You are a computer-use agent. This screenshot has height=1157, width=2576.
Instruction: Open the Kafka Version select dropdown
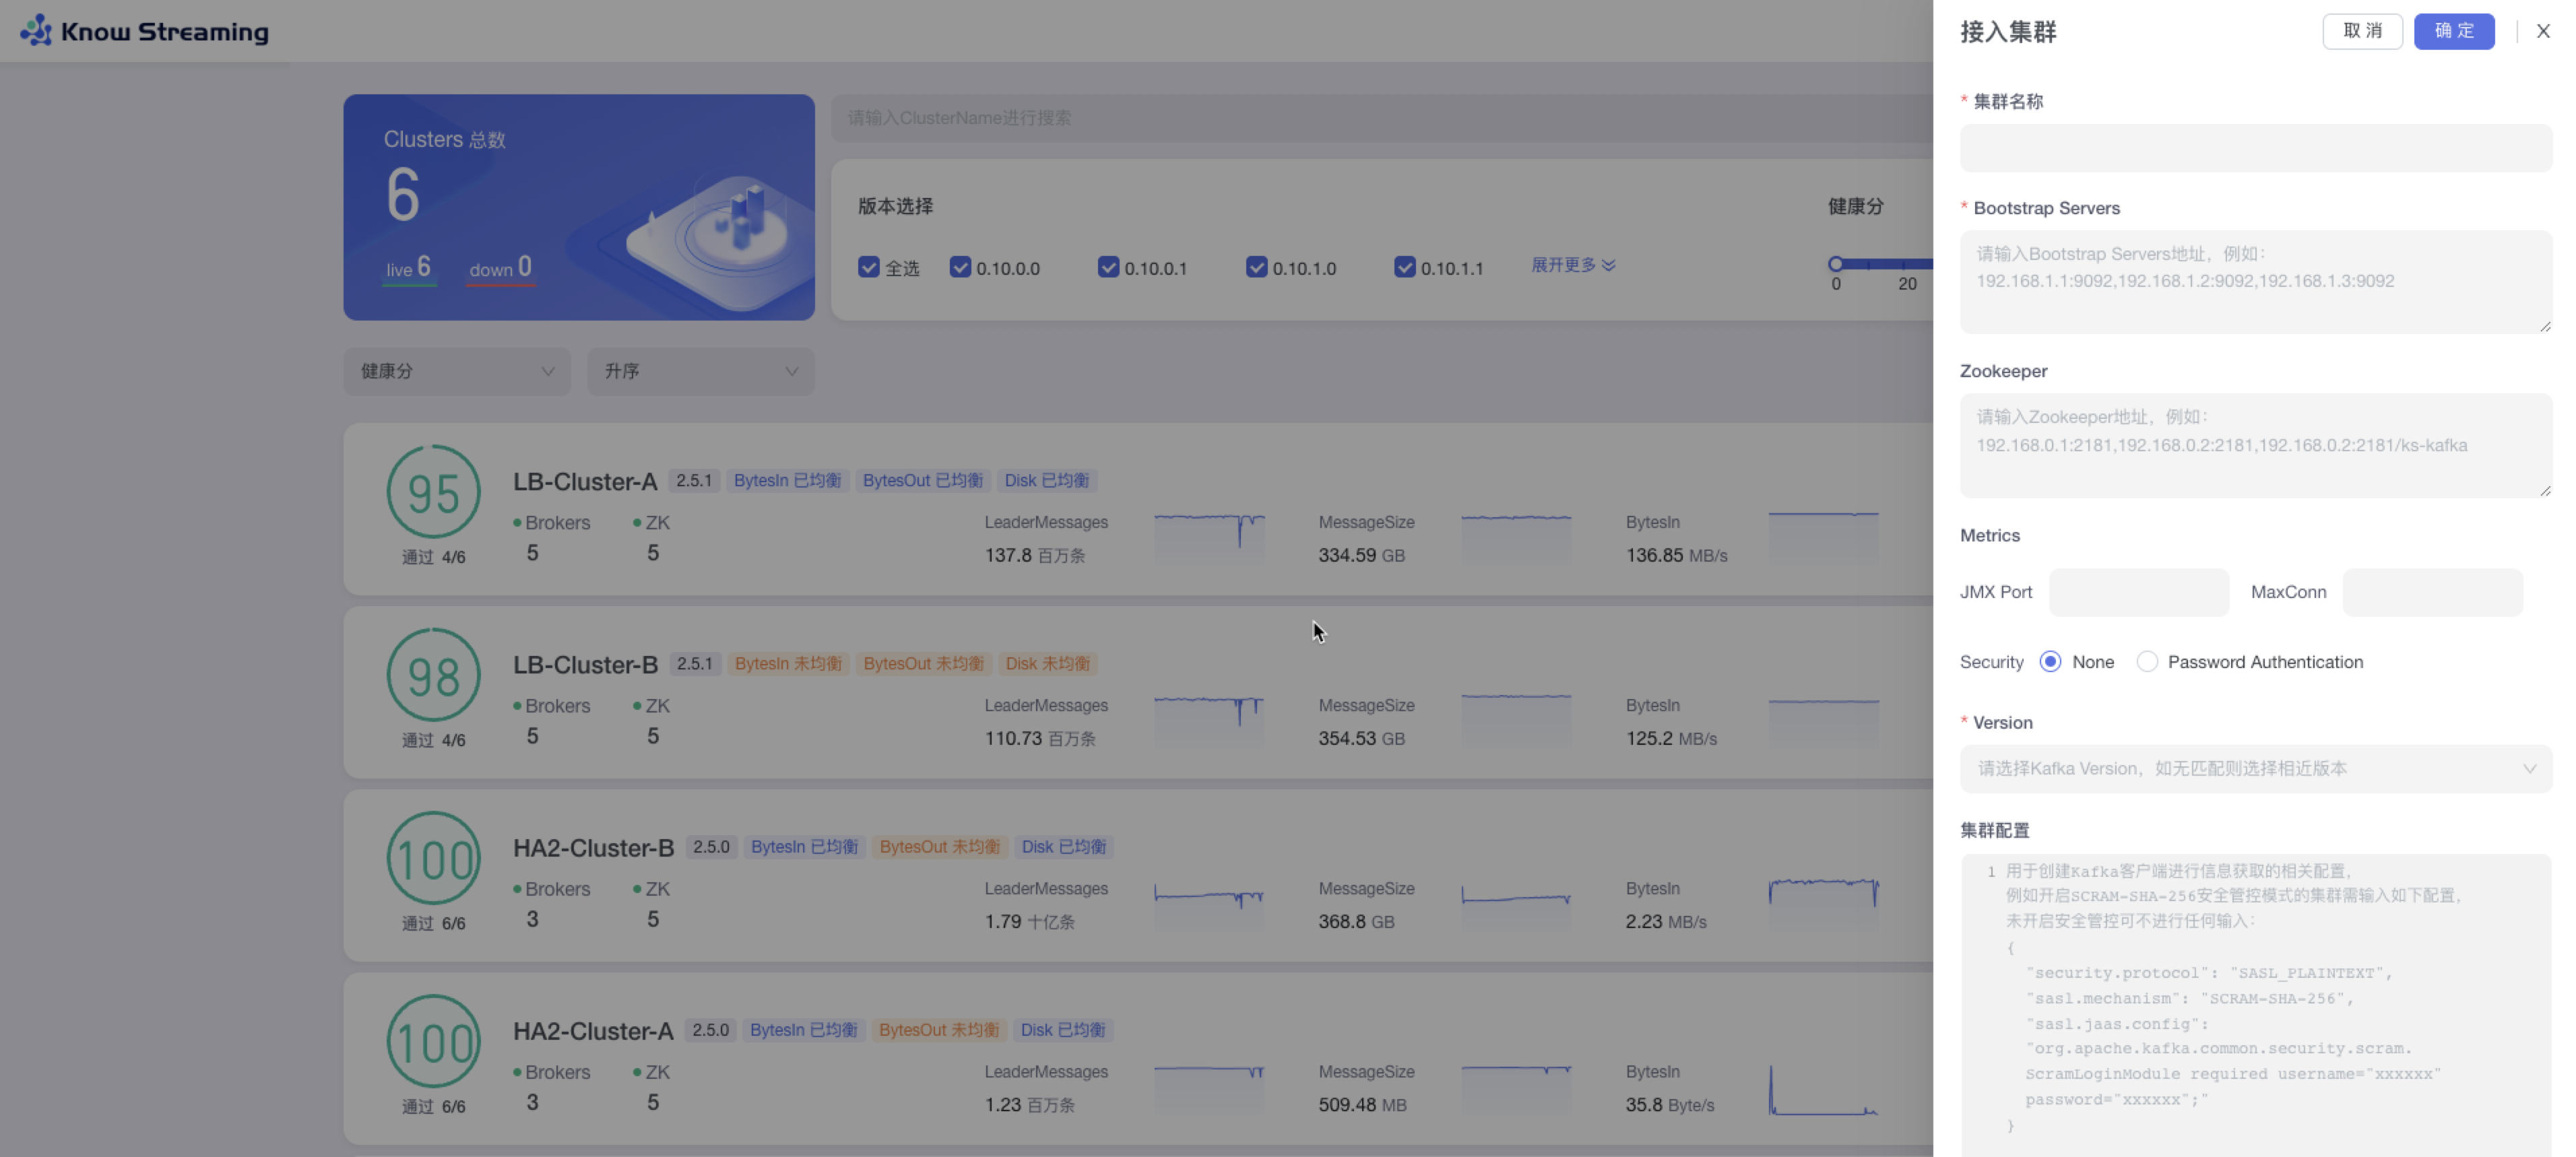(2255, 769)
